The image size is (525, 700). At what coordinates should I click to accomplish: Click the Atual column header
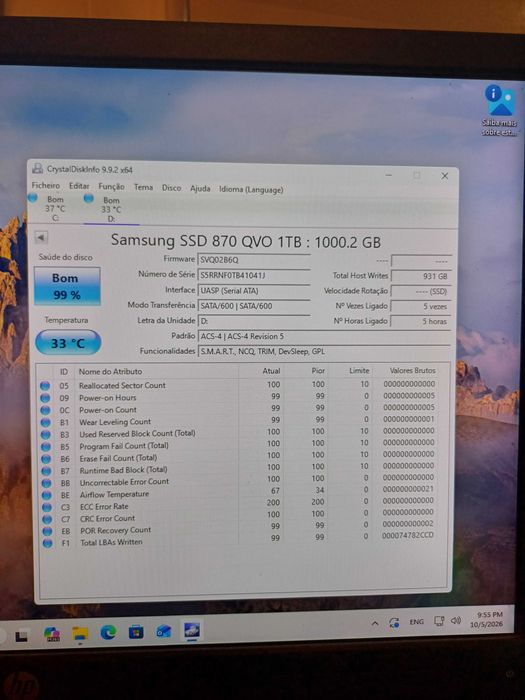271,371
